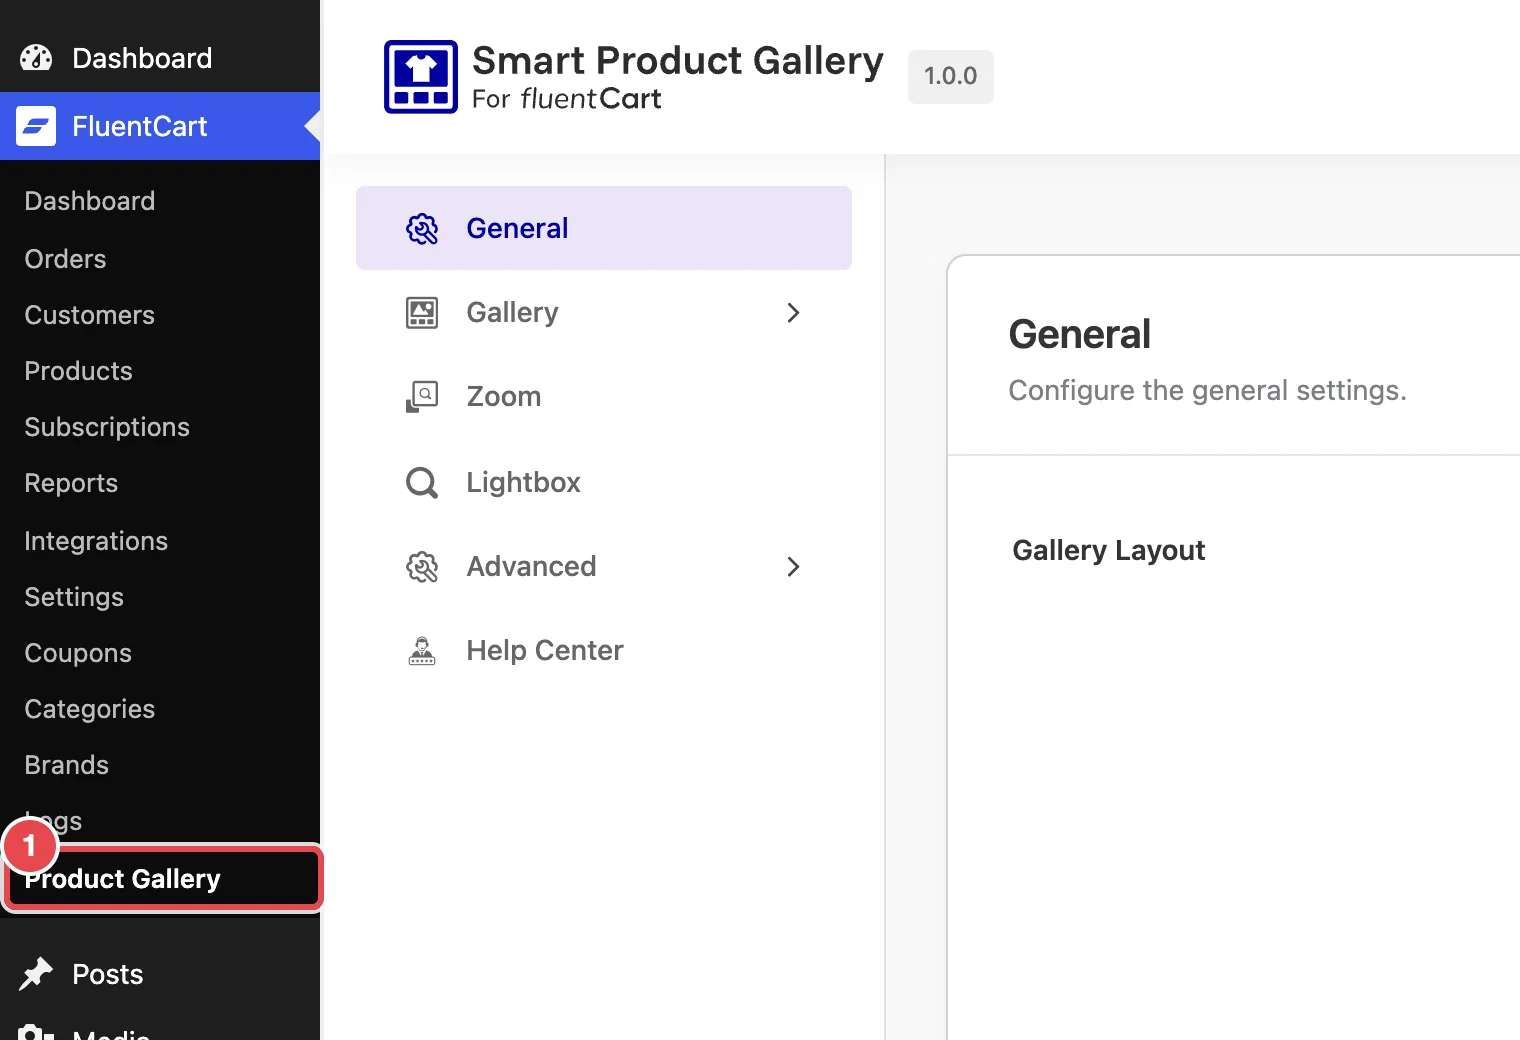The image size is (1520, 1040).
Task: Open the Help Center section
Action: coord(604,651)
